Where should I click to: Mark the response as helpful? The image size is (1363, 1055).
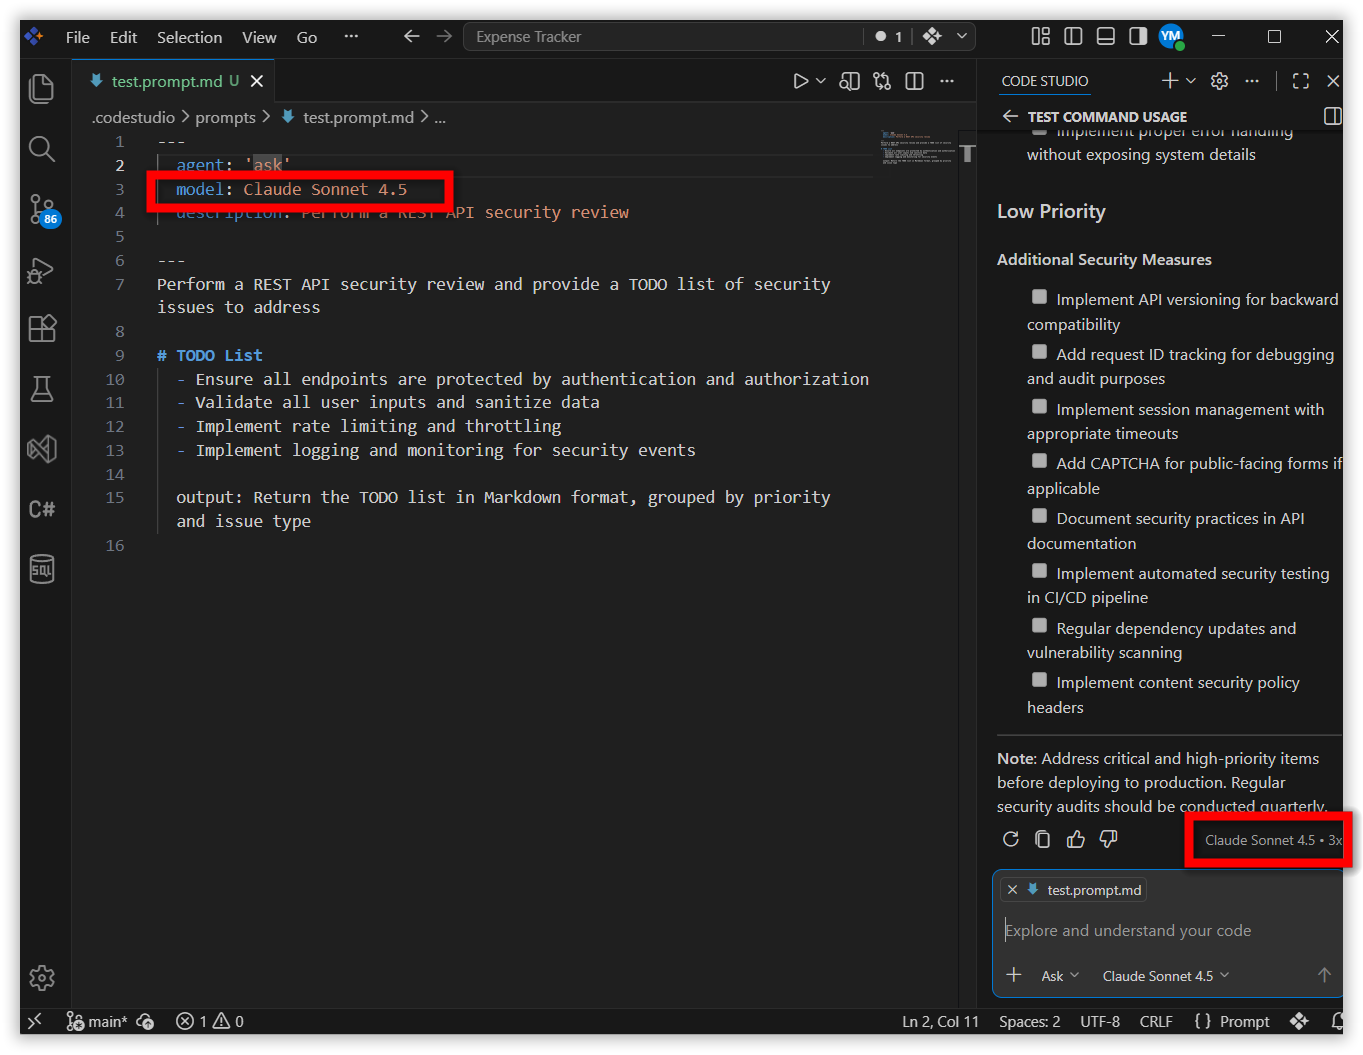click(1076, 839)
